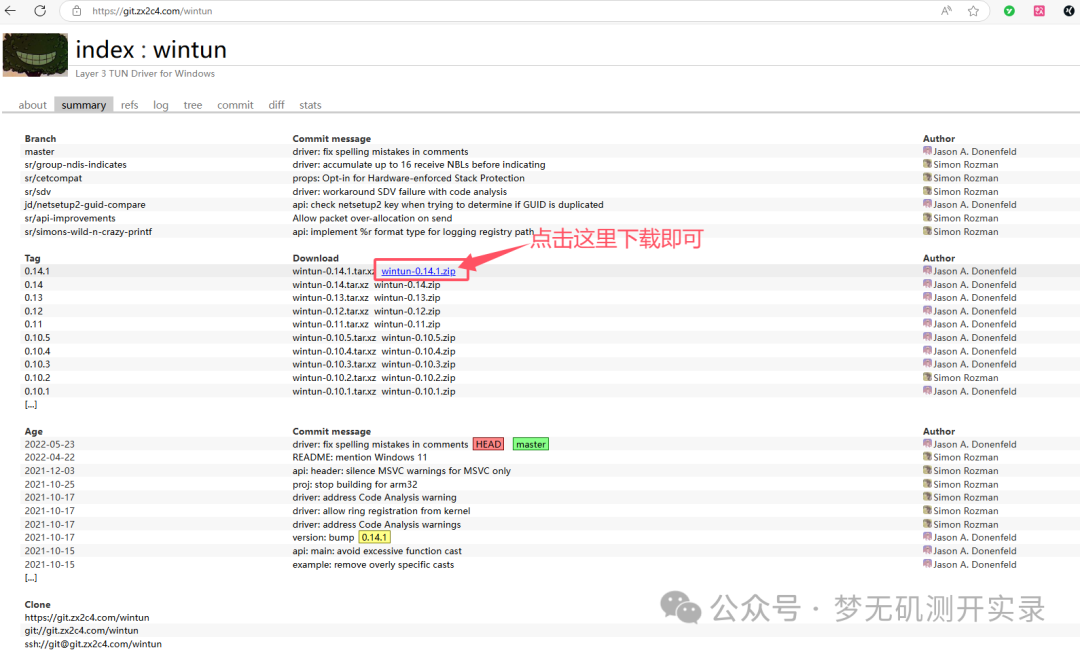Open branch jd/netsetup2-guid-compare
The height and width of the screenshot is (652, 1080).
85,204
